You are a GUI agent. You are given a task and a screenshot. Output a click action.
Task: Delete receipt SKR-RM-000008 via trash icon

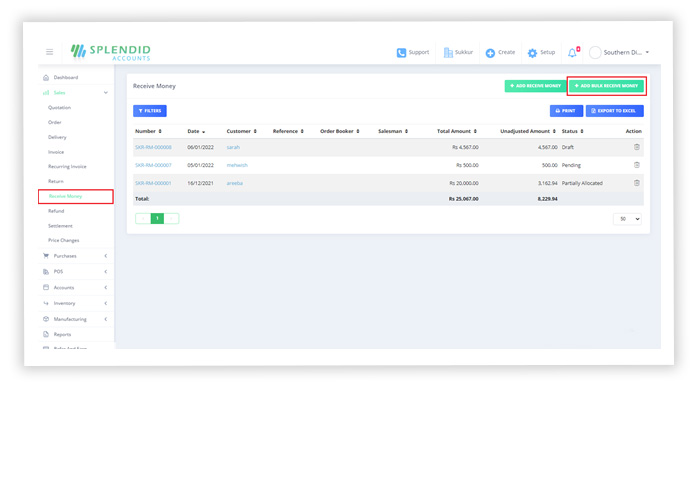point(637,147)
